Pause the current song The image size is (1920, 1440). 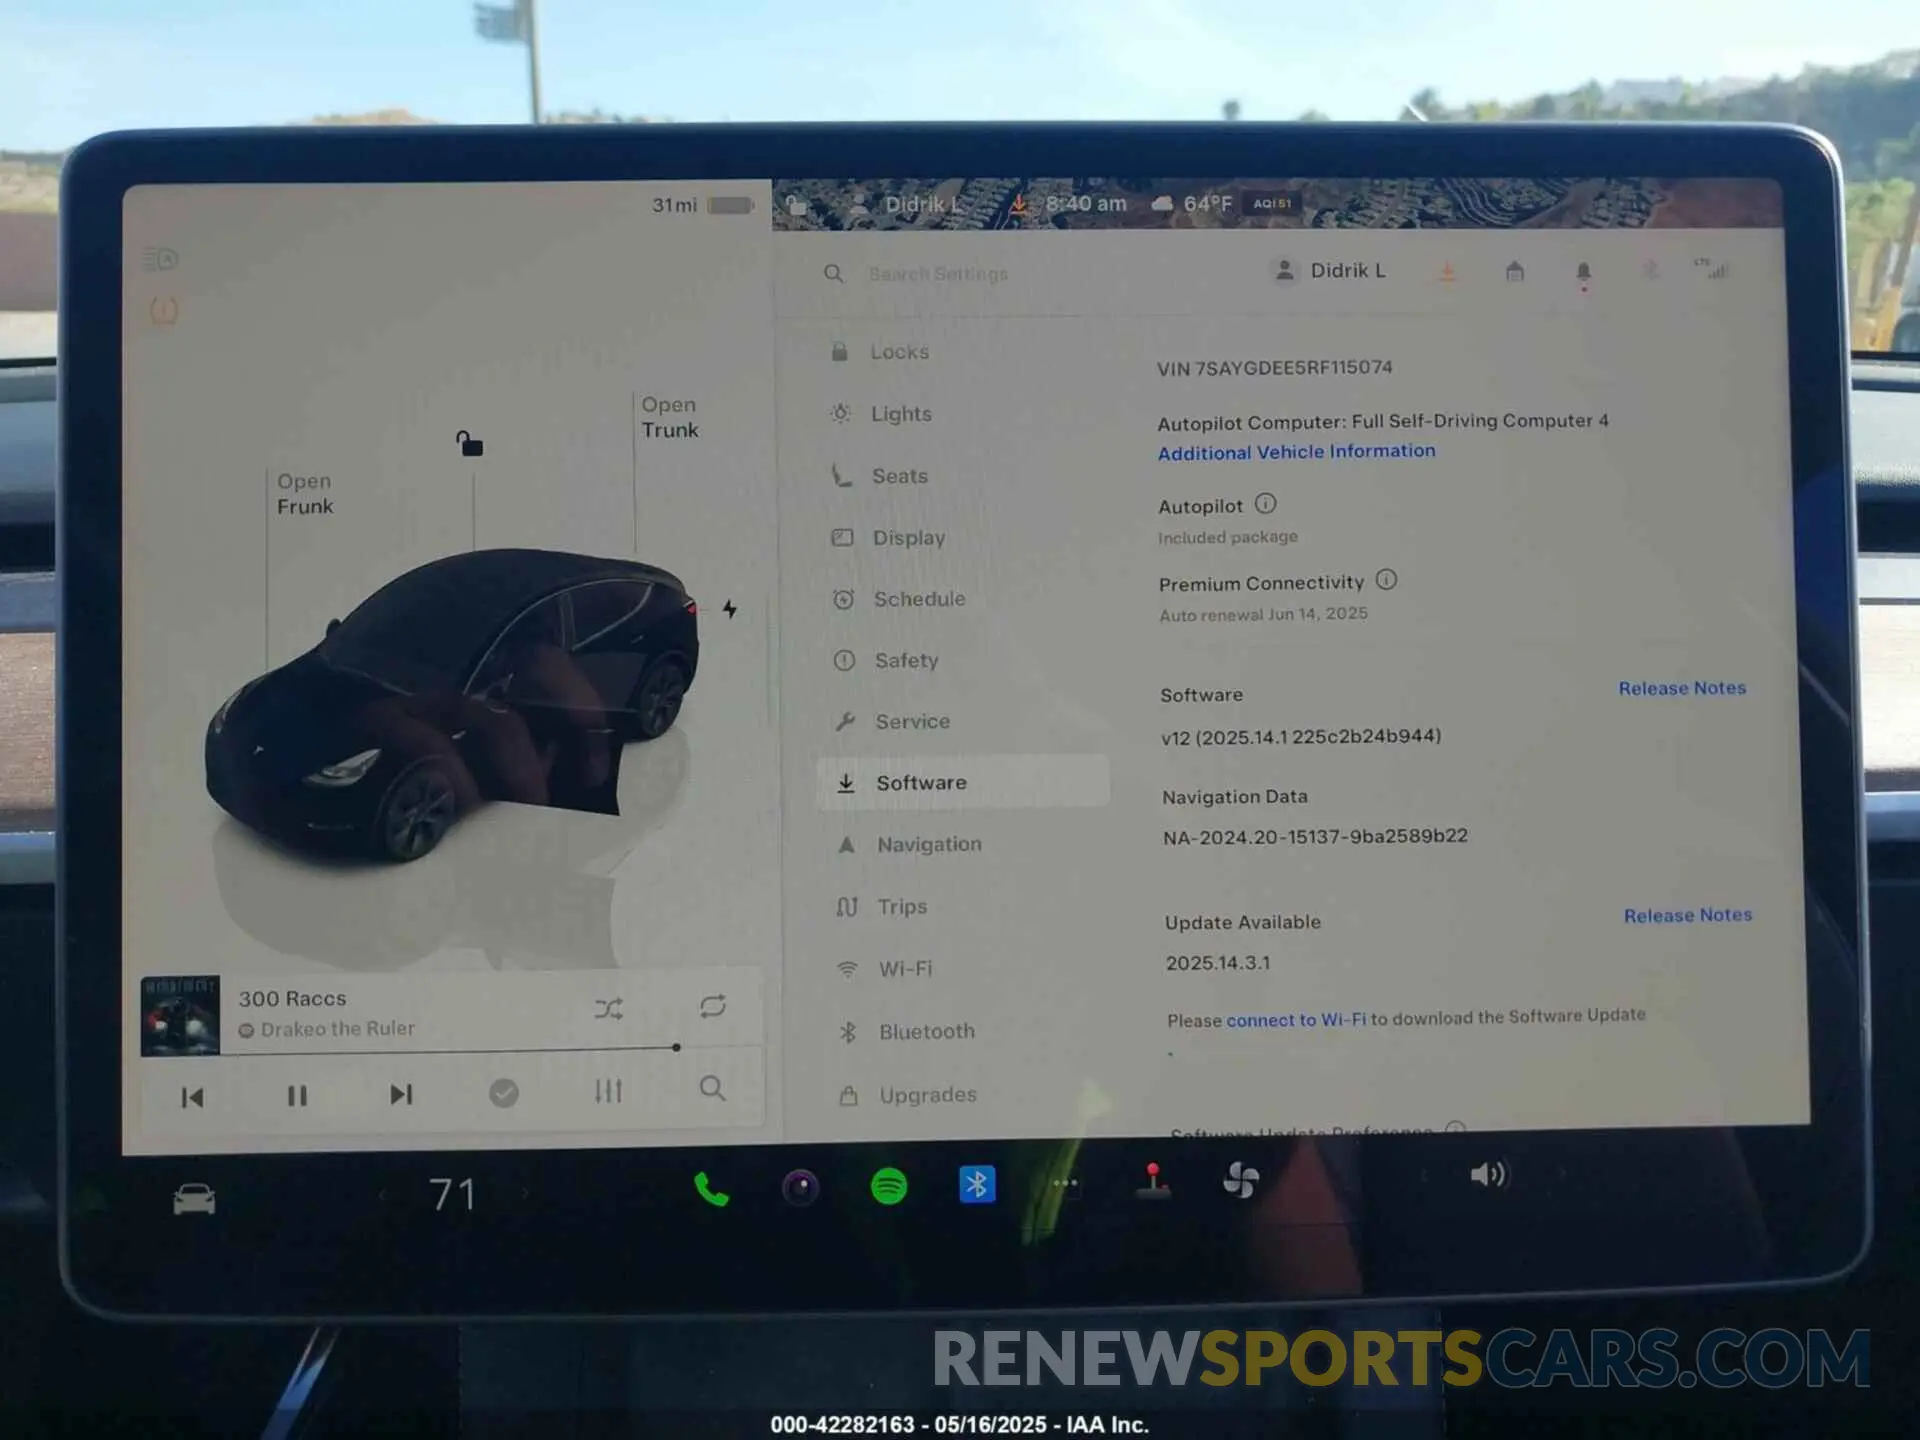click(x=297, y=1096)
